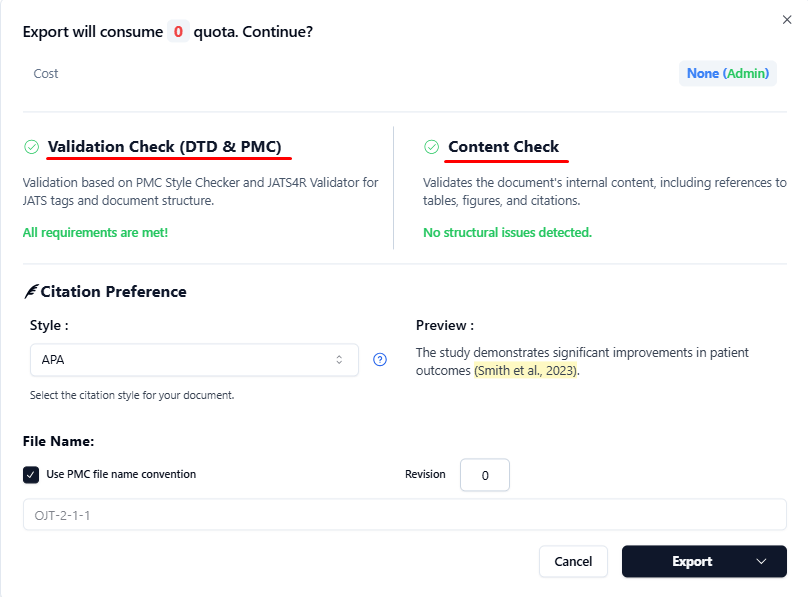Click the Content Check green checkmark icon
Viewport: 808px width, 597px height.
coord(432,147)
